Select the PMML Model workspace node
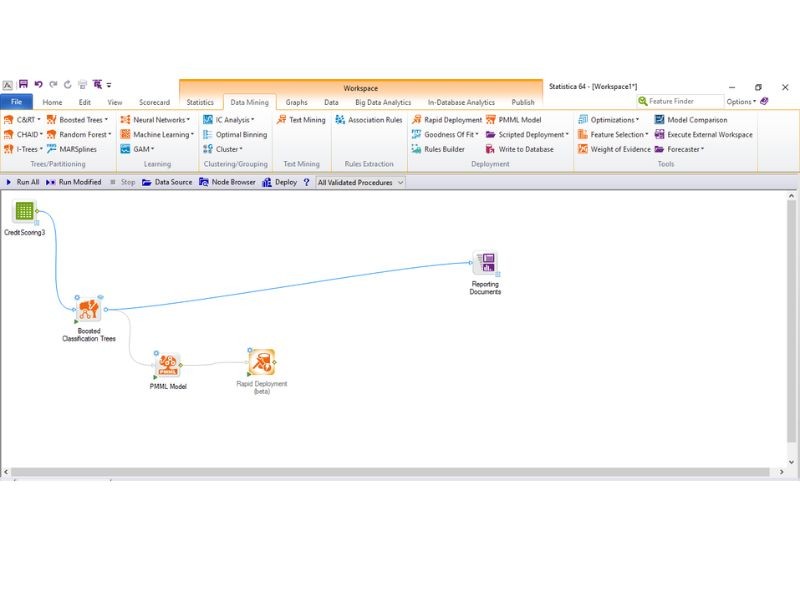The height and width of the screenshot is (600, 800). [168, 365]
